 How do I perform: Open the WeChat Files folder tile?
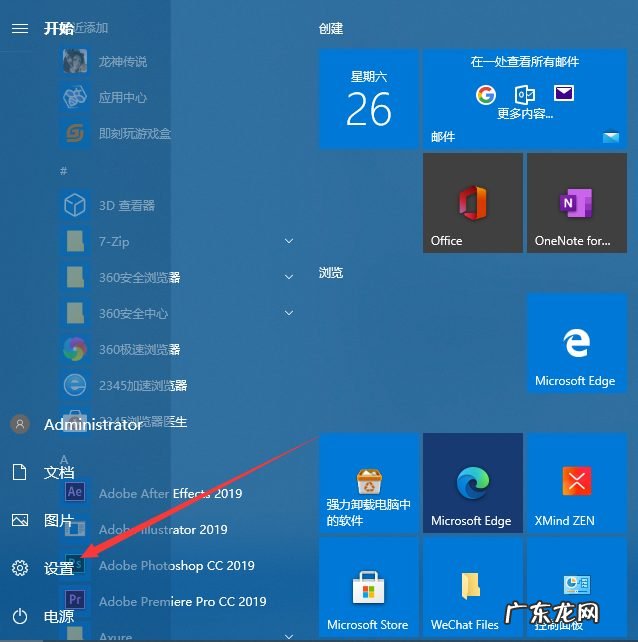473,587
